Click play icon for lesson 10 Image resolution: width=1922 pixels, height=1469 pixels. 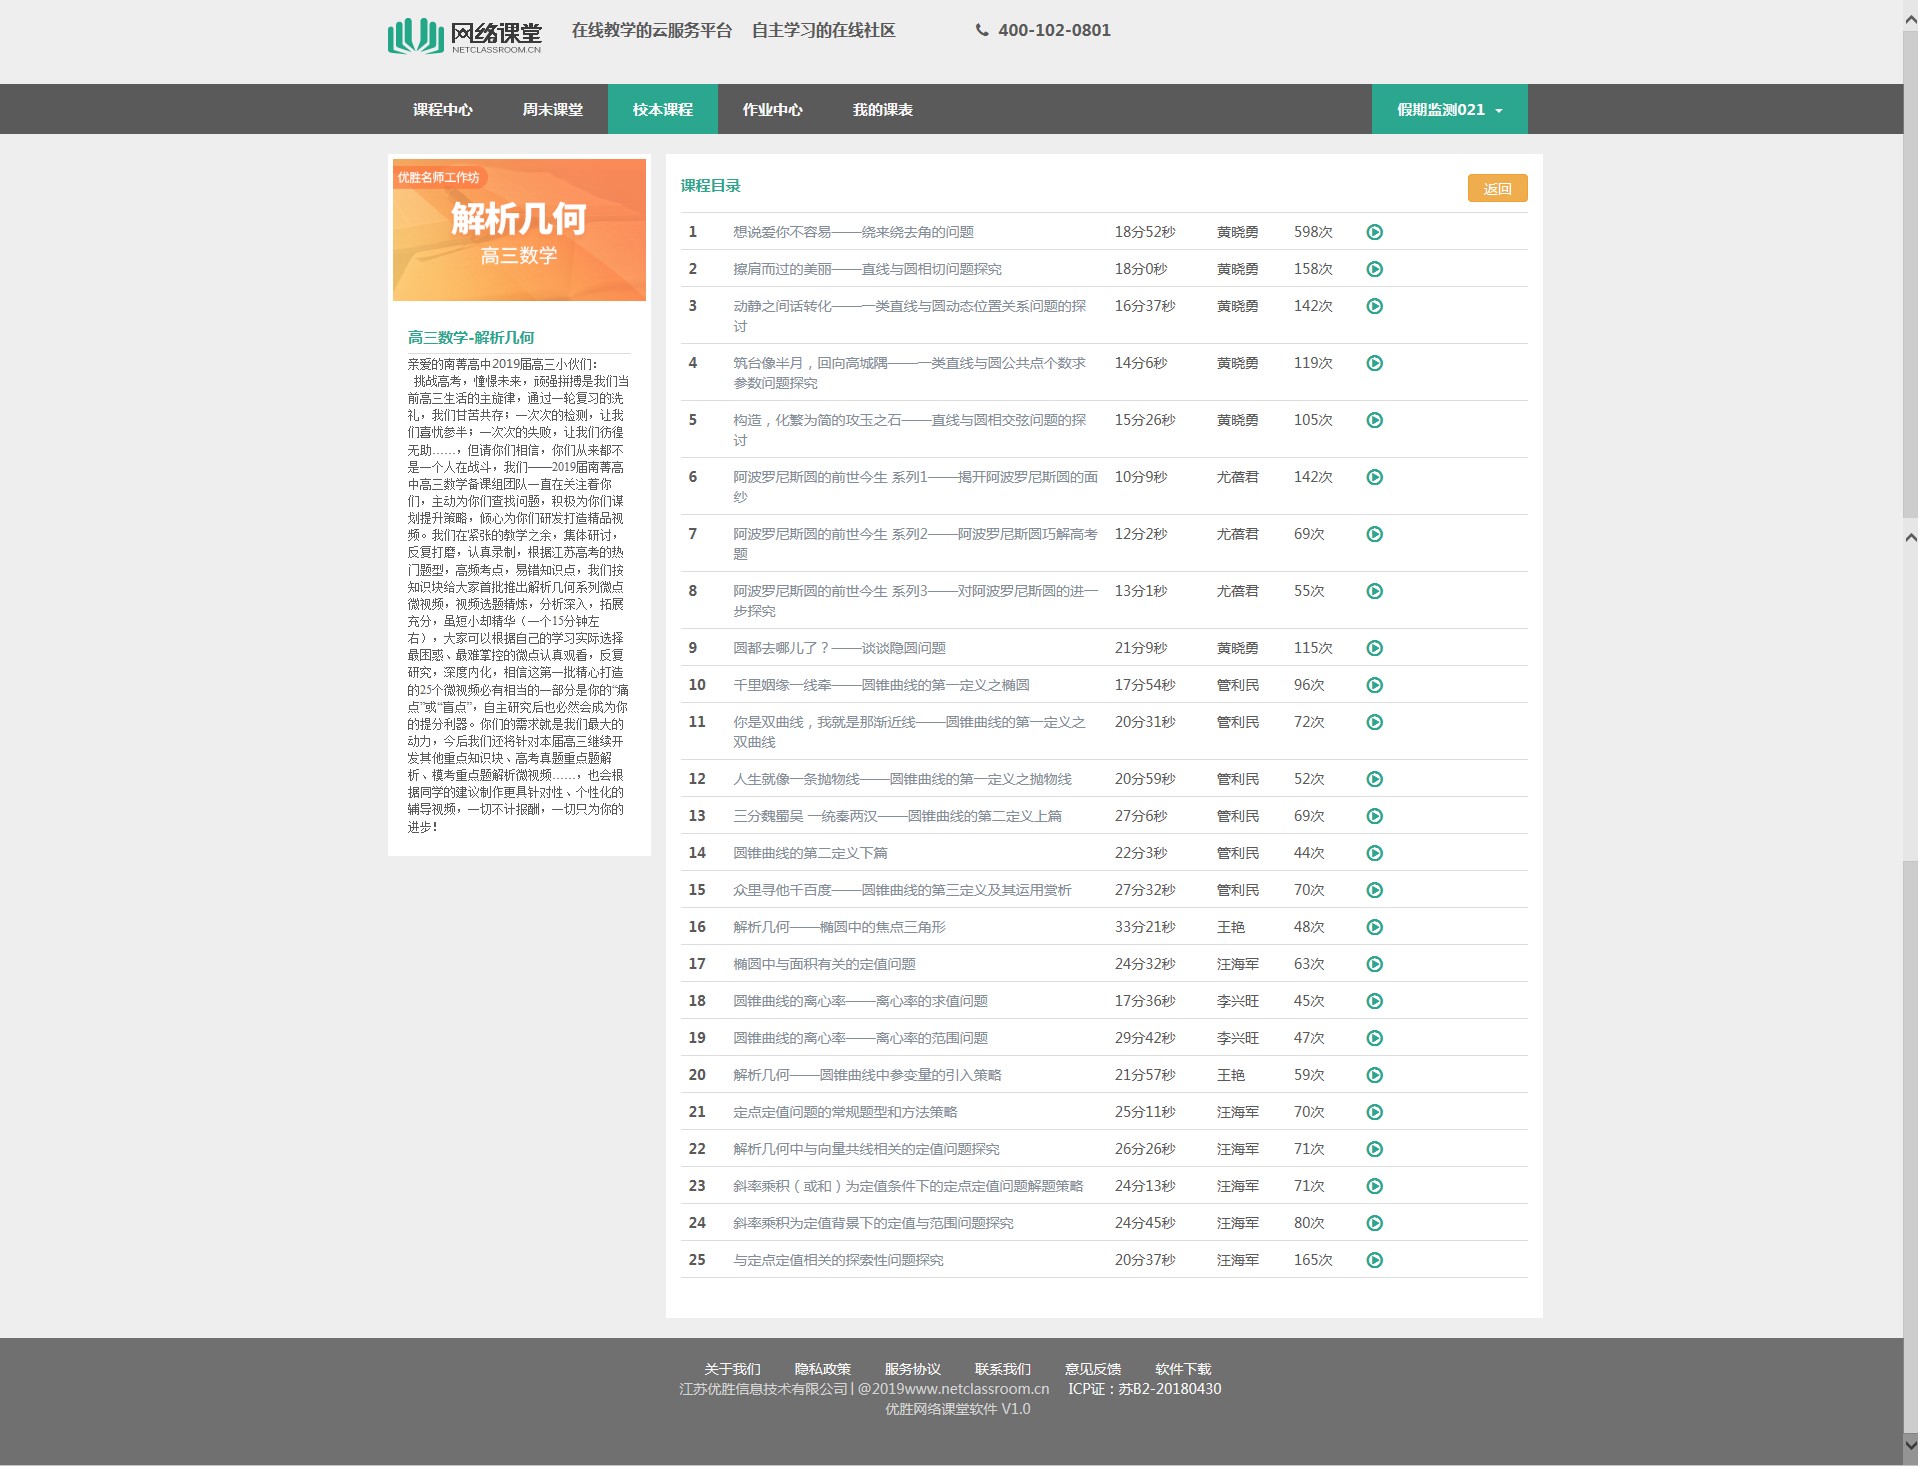pos(1377,686)
